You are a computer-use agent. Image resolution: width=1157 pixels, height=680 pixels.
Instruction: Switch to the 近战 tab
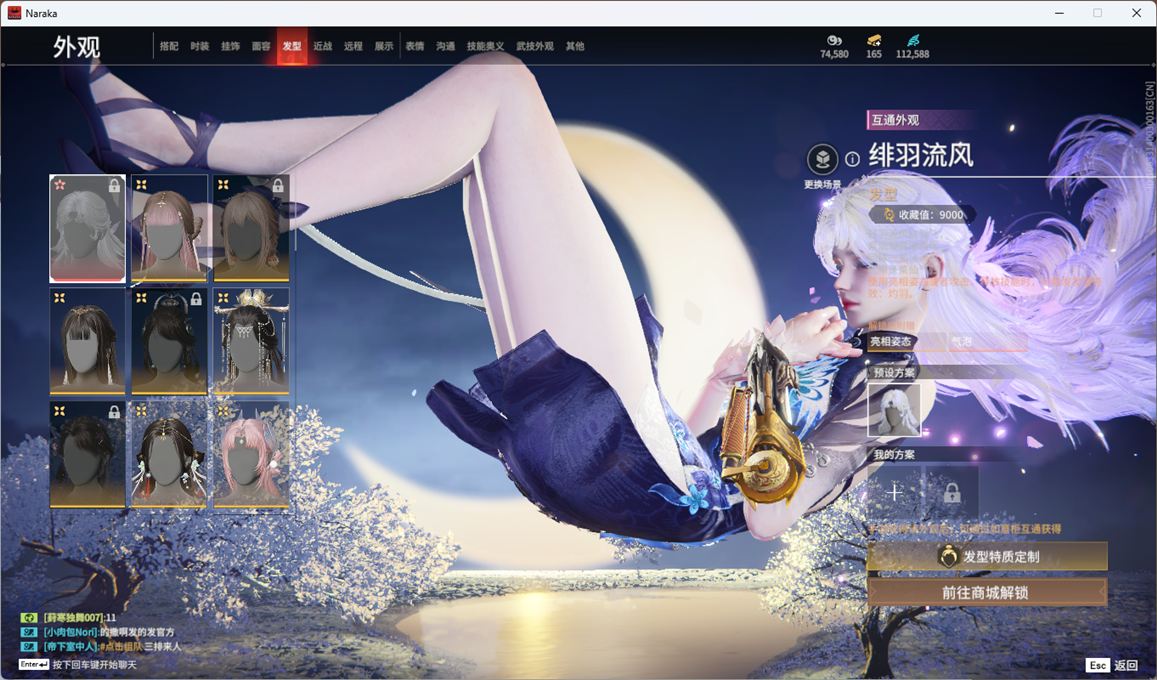point(322,46)
